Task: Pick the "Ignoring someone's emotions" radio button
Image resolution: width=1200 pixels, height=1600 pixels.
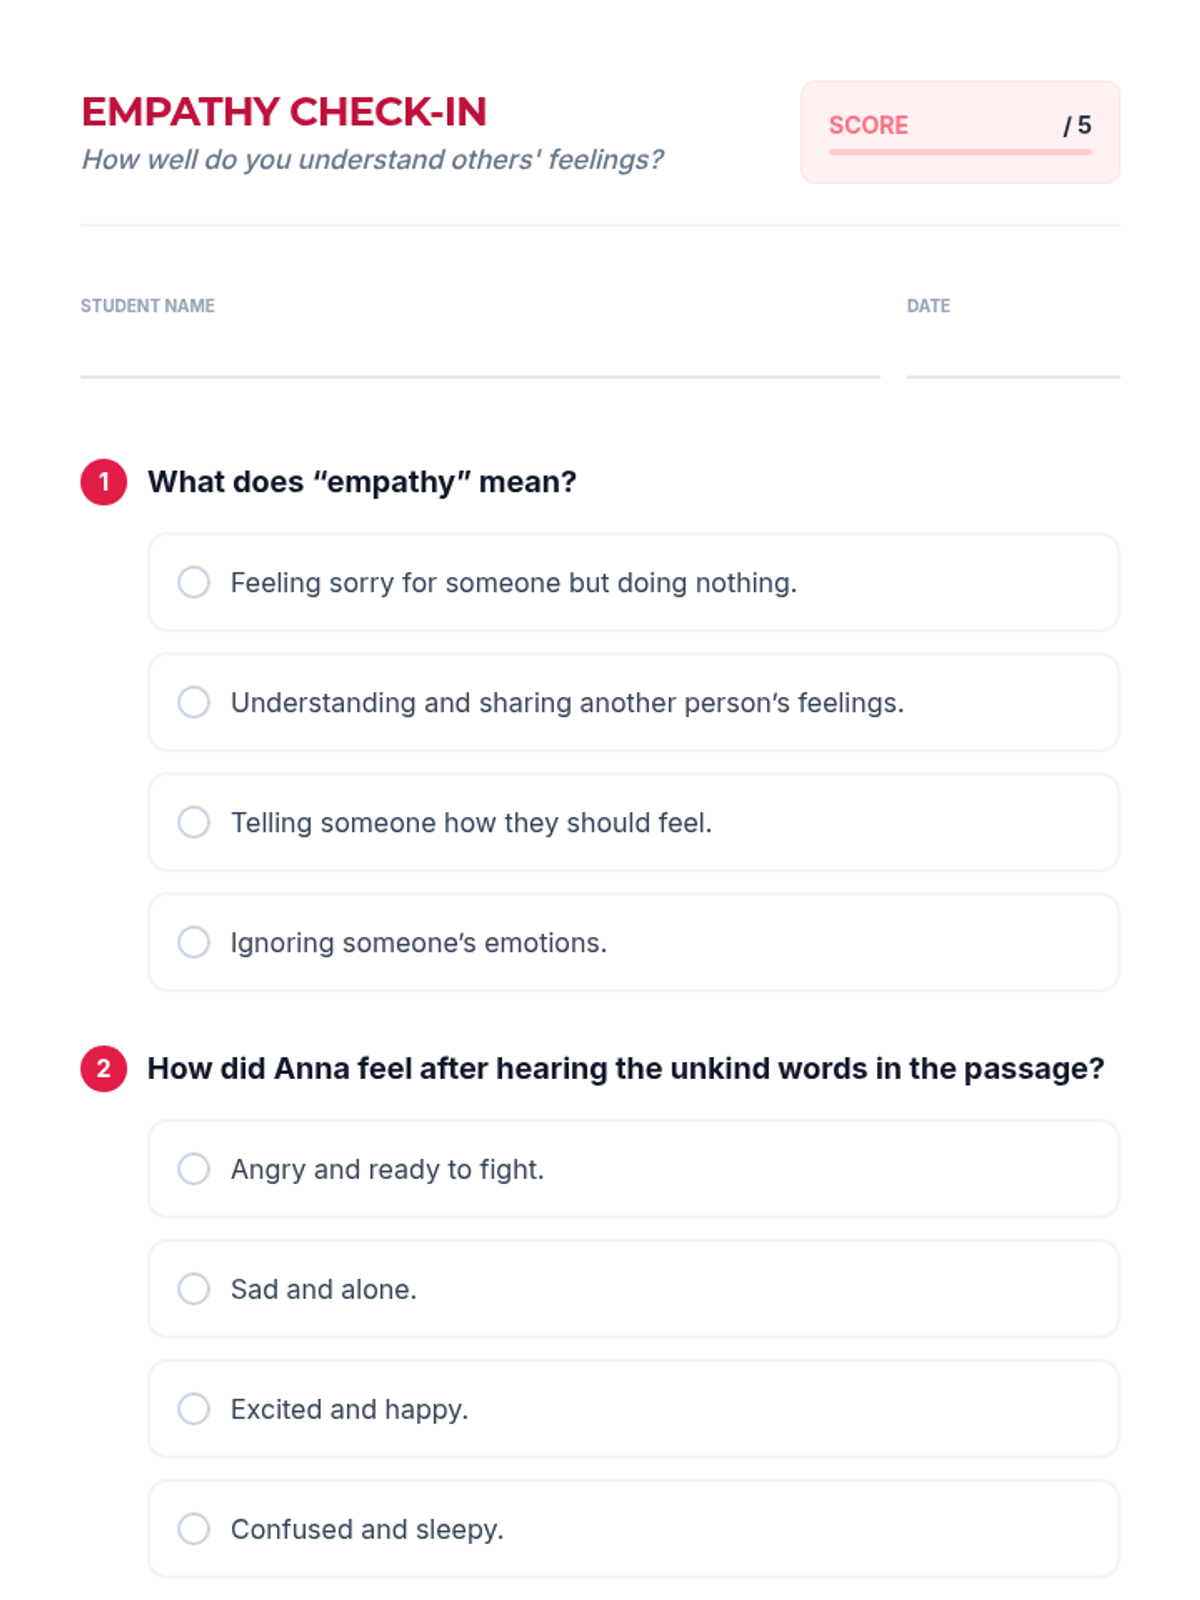Action: tap(194, 942)
